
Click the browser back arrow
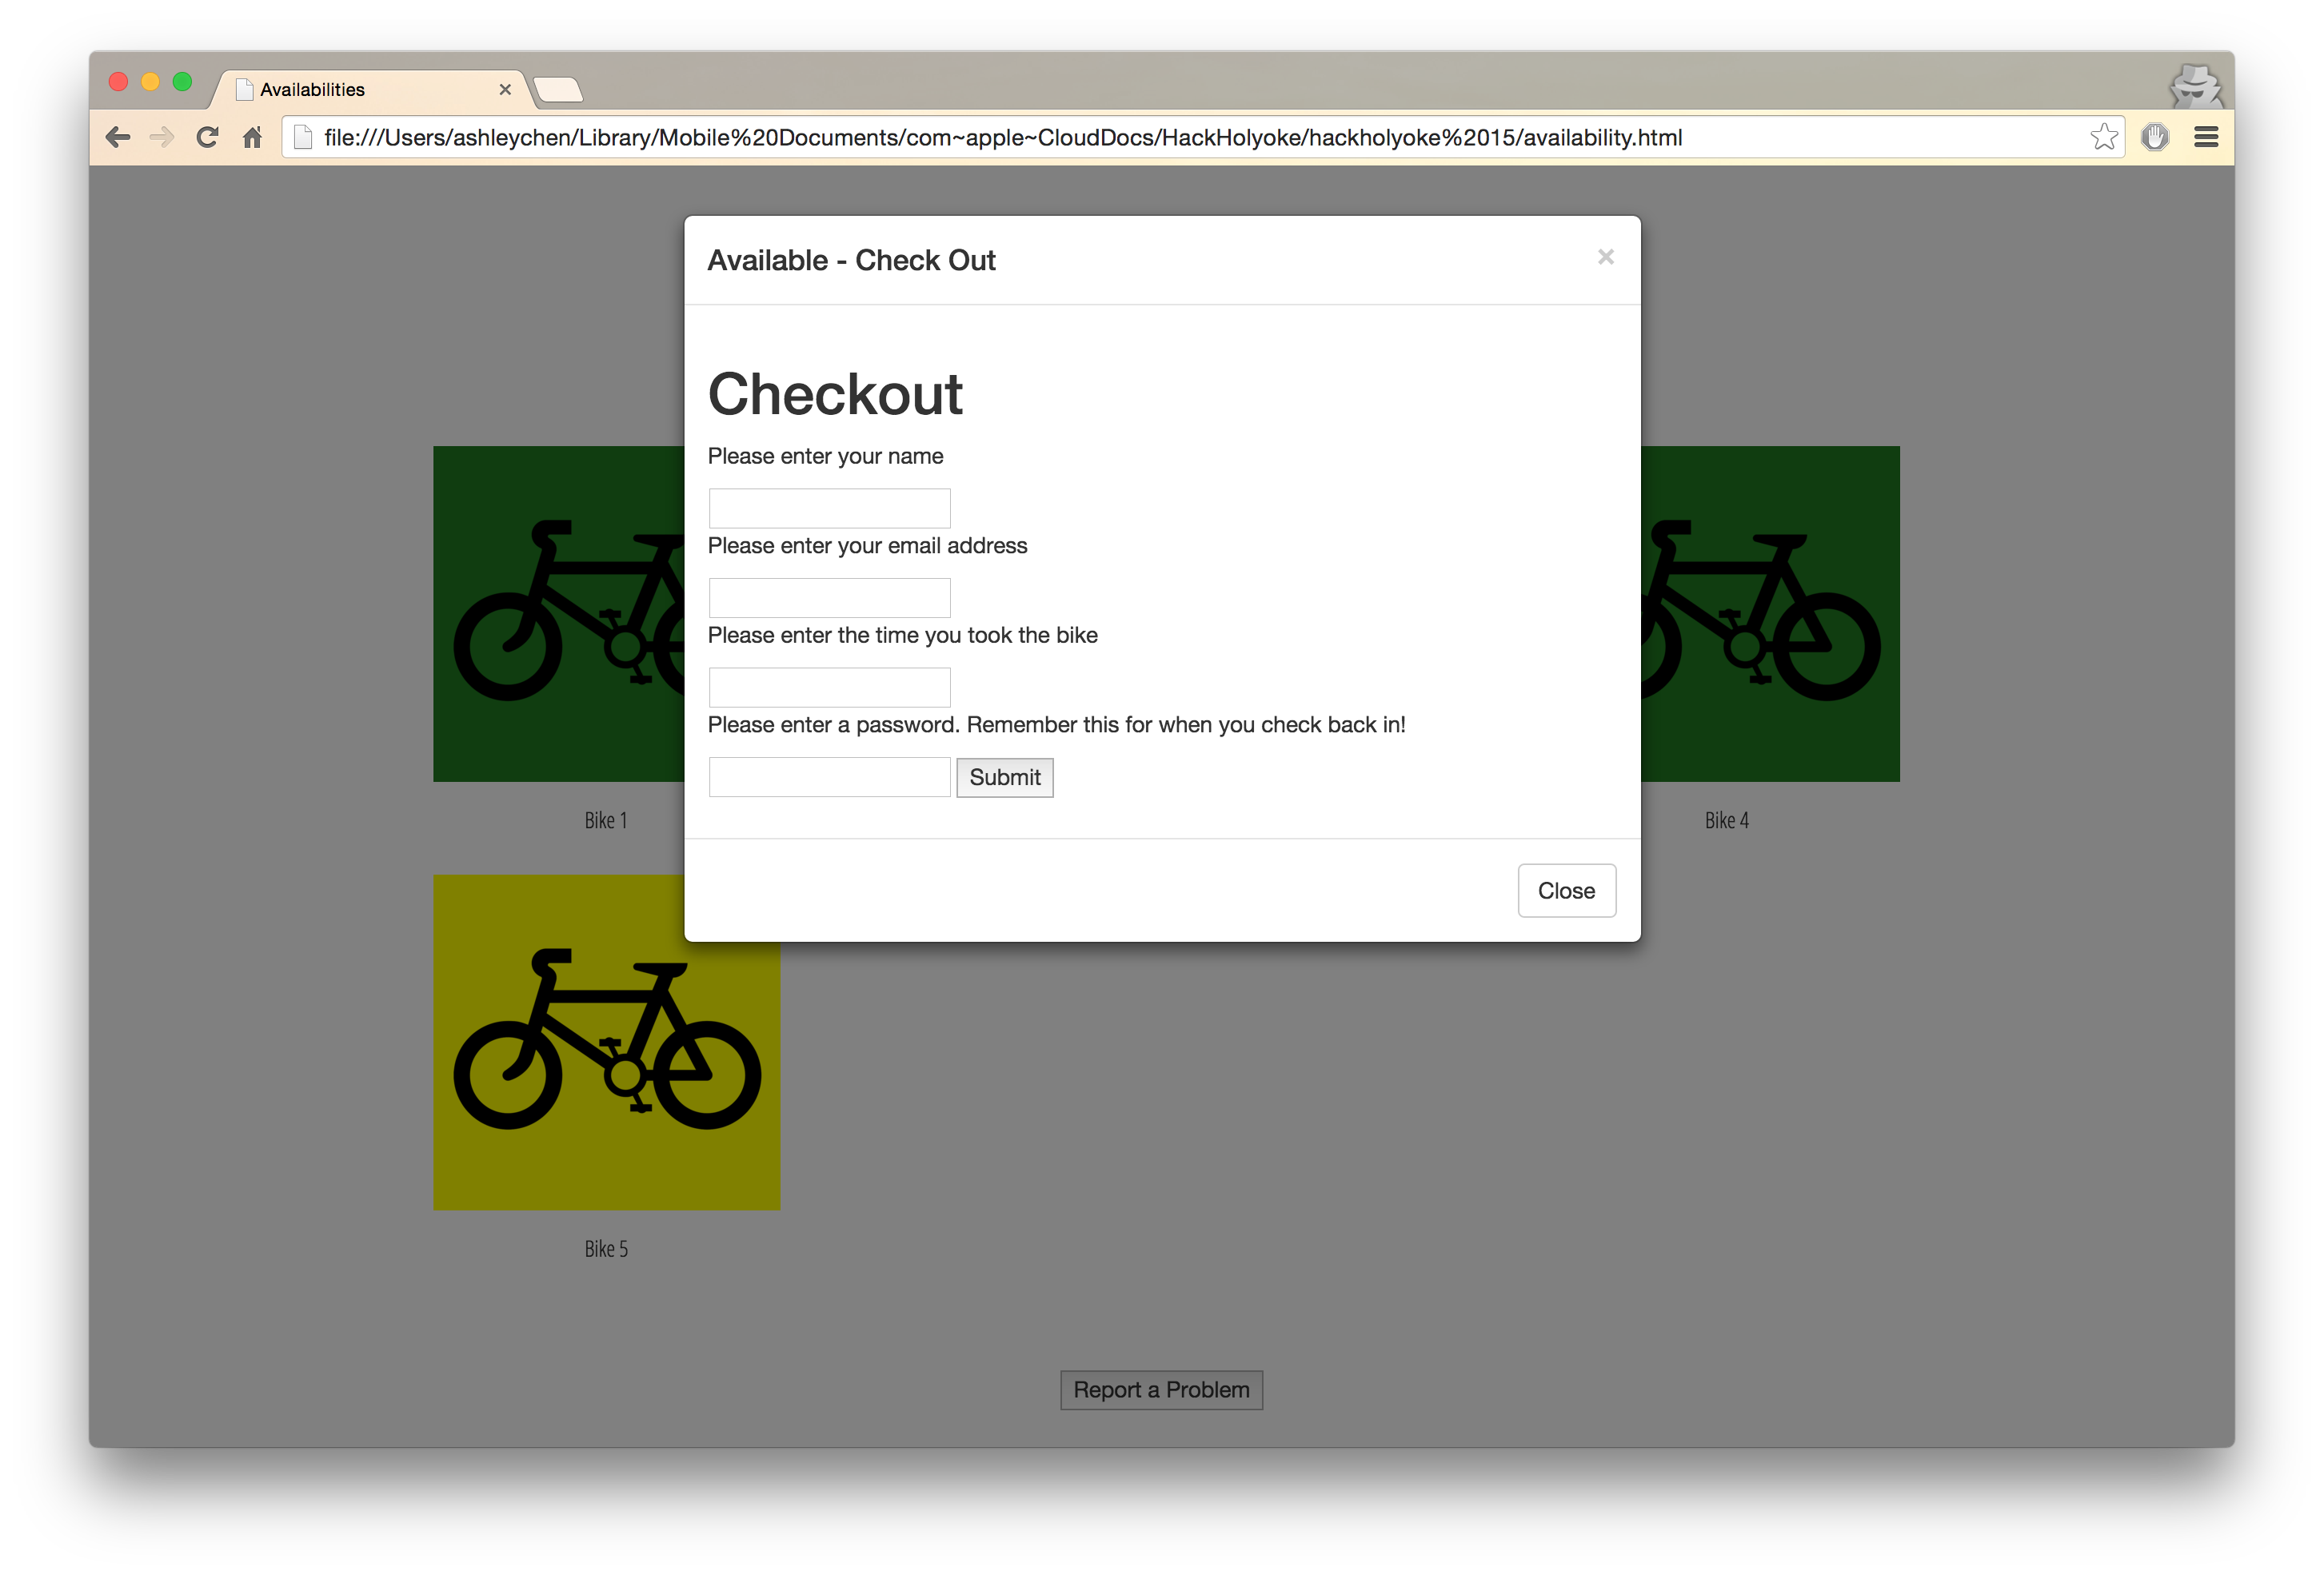(x=118, y=137)
